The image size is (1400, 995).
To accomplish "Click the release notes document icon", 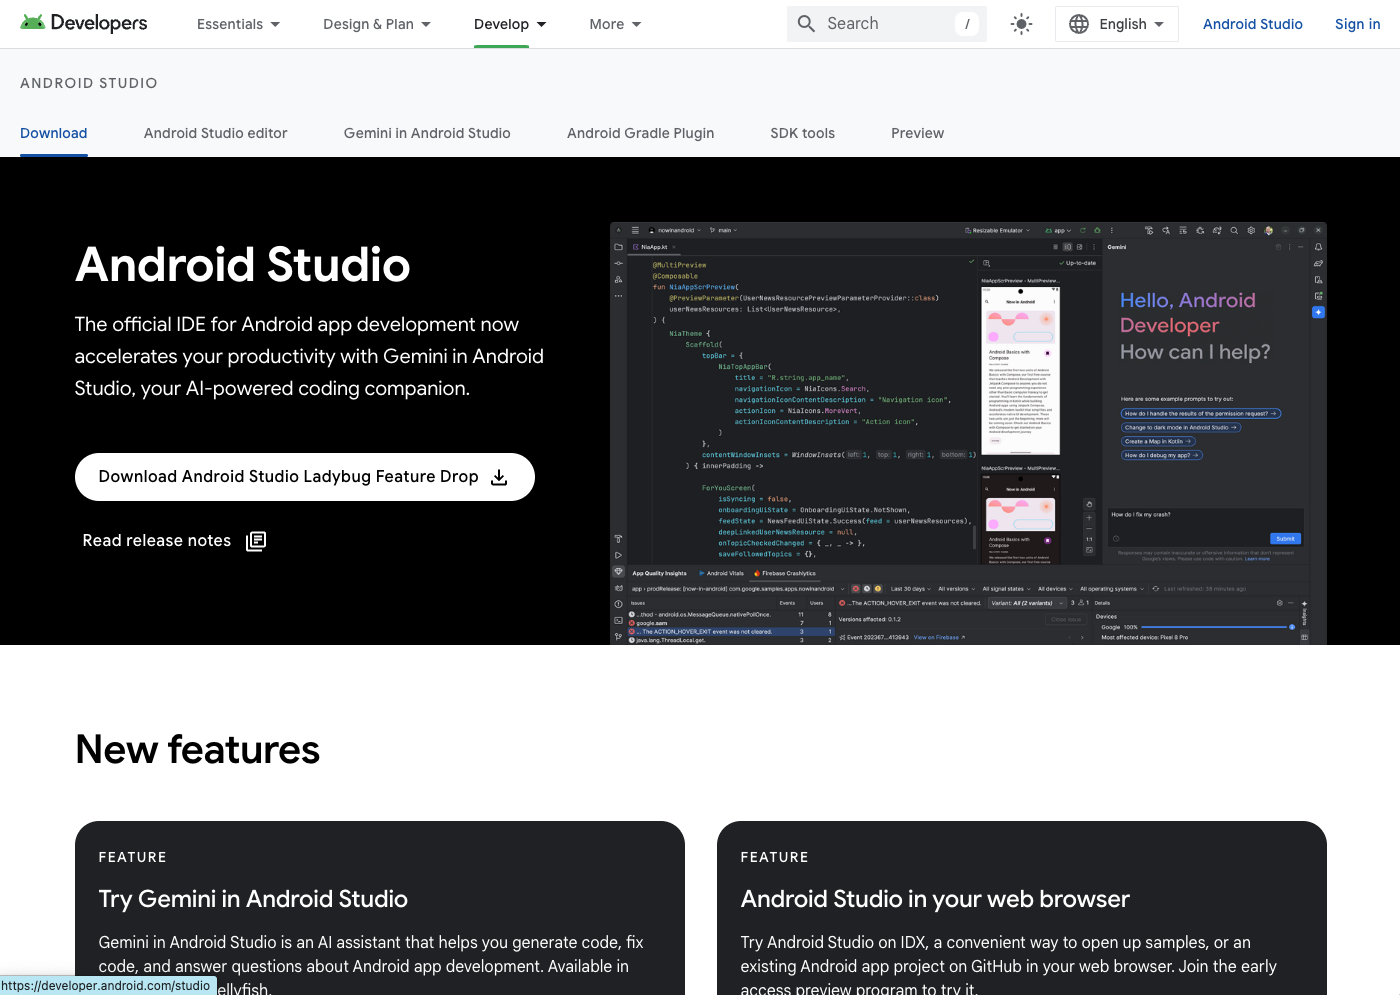I will coord(256,541).
